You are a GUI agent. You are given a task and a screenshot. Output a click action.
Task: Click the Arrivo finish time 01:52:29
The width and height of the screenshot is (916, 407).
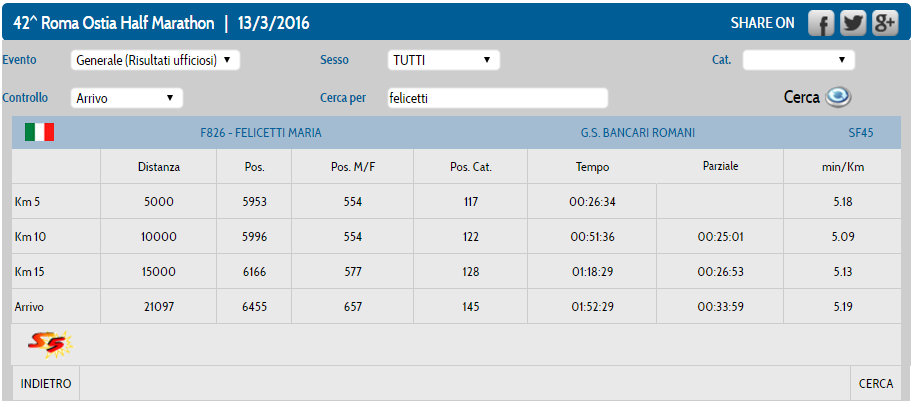pyautogui.click(x=591, y=307)
